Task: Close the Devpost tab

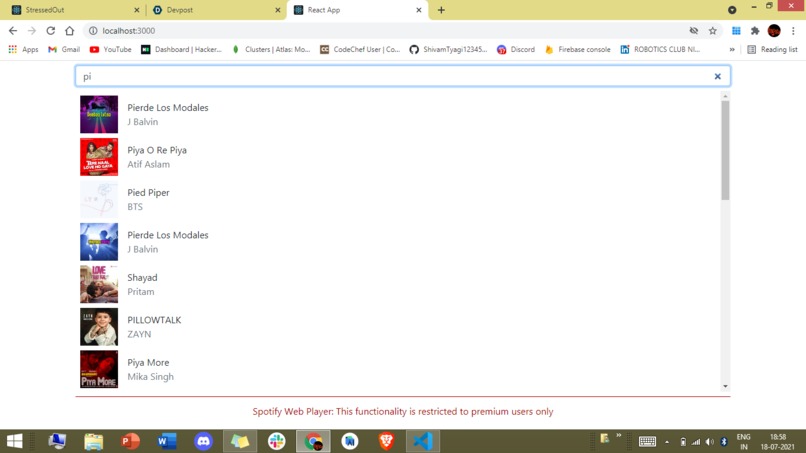Action: click(x=278, y=10)
